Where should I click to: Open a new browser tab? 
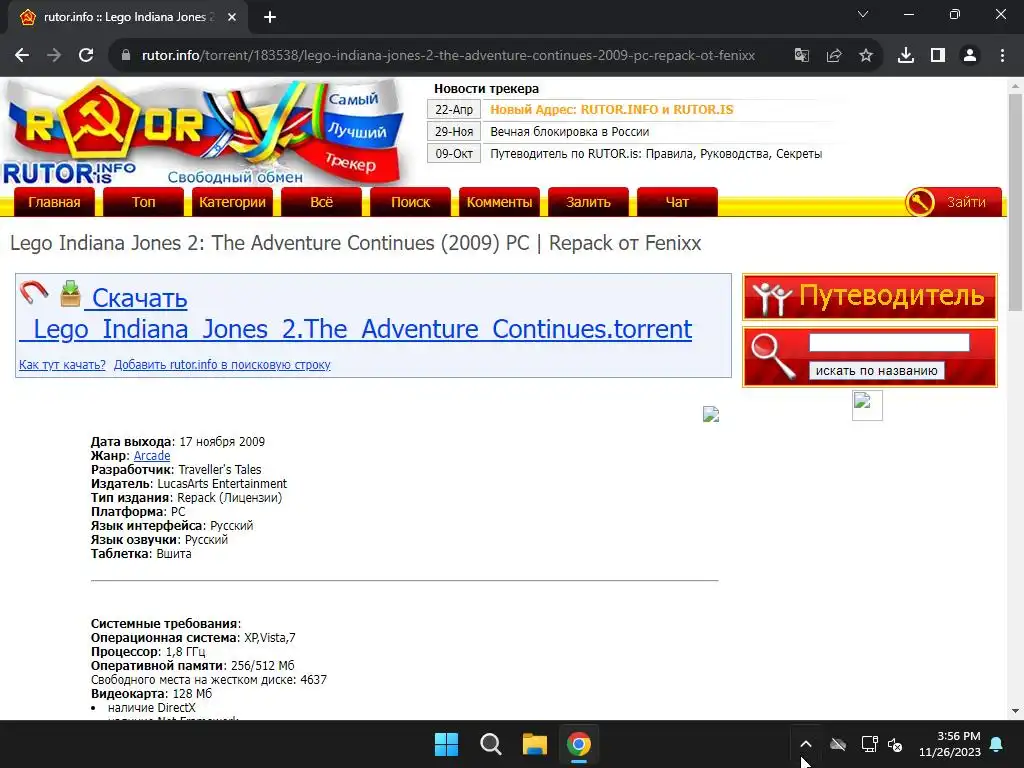(x=270, y=17)
